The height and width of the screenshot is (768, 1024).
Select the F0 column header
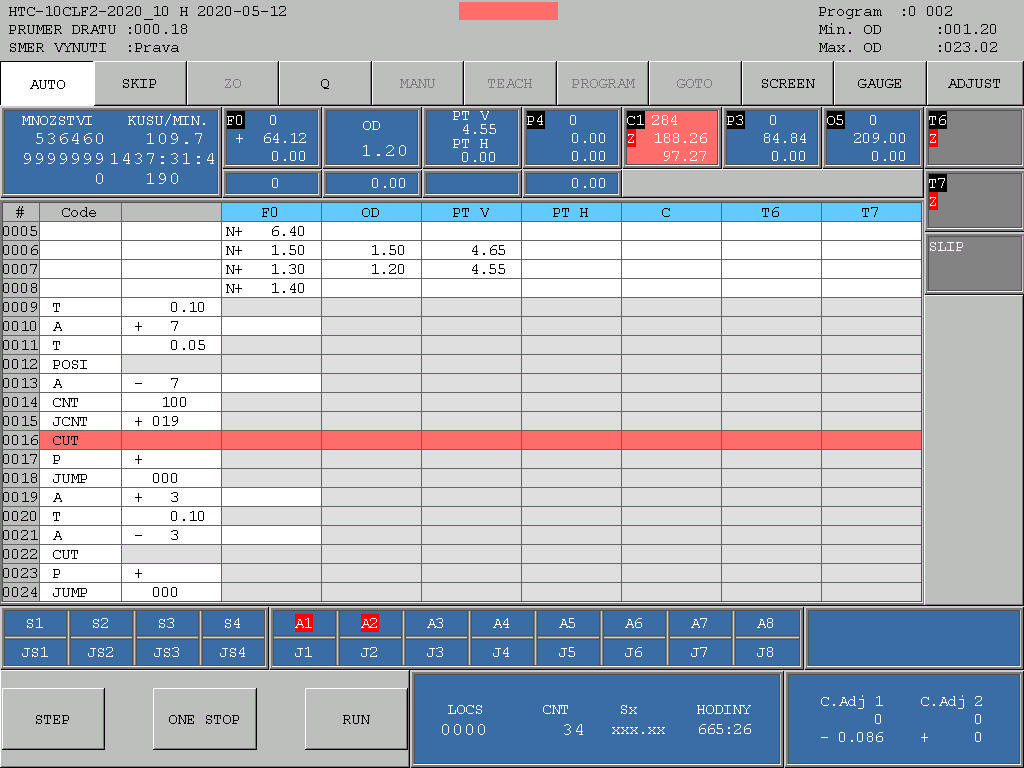coord(271,212)
